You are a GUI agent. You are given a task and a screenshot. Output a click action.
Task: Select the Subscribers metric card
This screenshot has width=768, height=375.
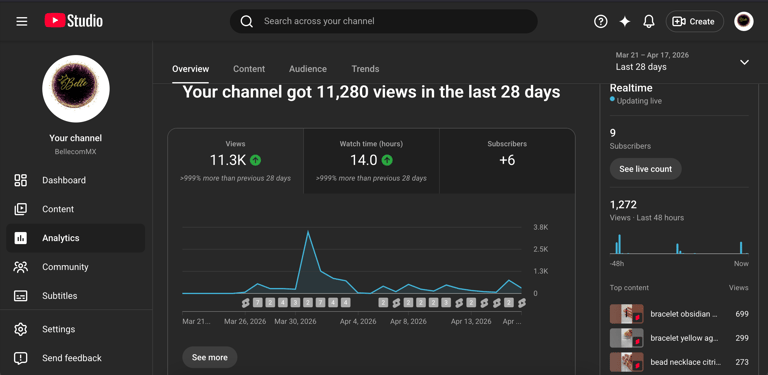click(x=507, y=161)
